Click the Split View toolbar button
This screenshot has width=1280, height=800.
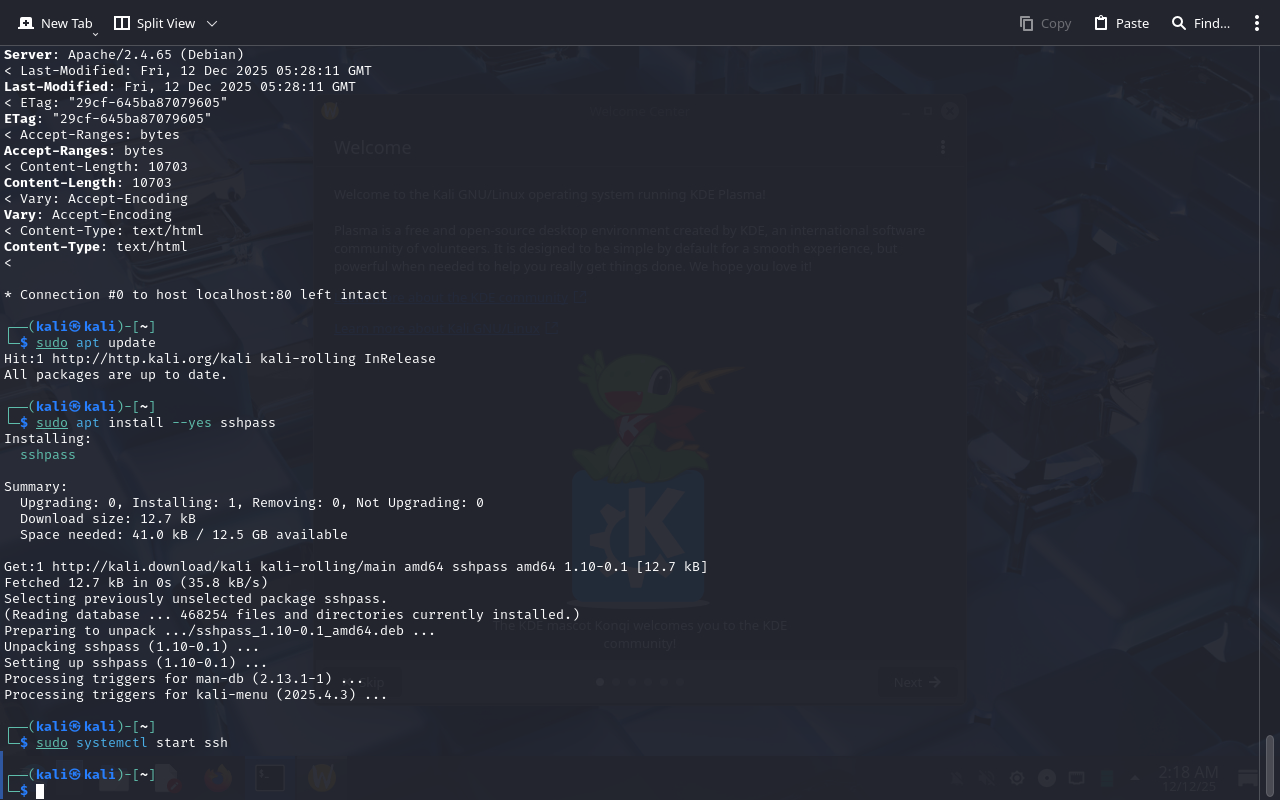155,23
